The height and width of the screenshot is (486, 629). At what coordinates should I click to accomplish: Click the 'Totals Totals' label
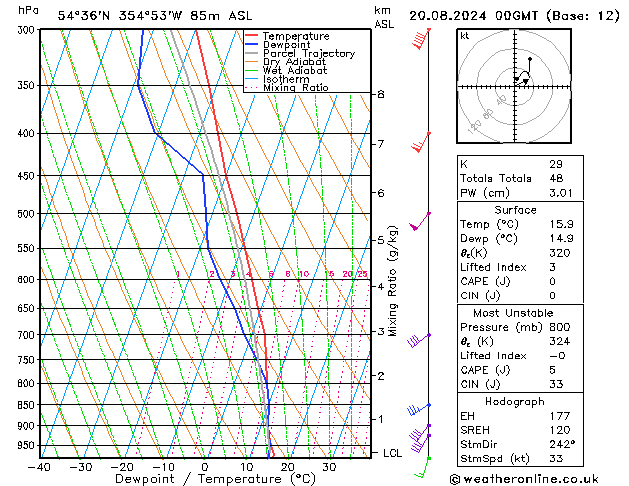[x=496, y=178]
